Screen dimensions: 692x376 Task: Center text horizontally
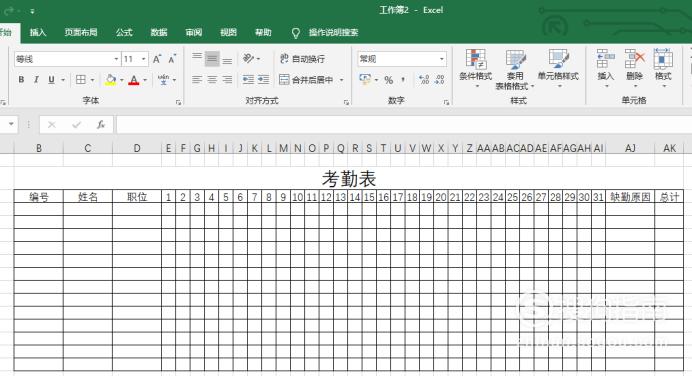pyautogui.click(x=212, y=79)
